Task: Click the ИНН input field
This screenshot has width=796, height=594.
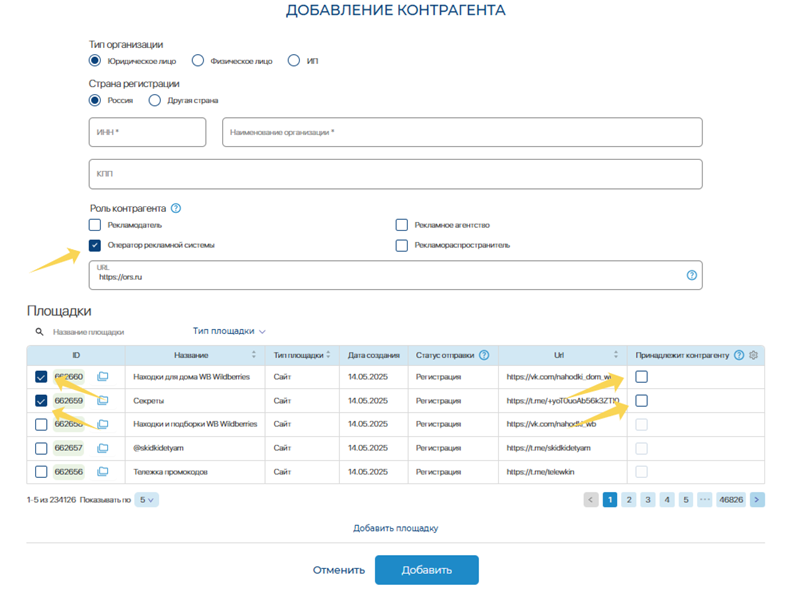Action: coord(147,132)
